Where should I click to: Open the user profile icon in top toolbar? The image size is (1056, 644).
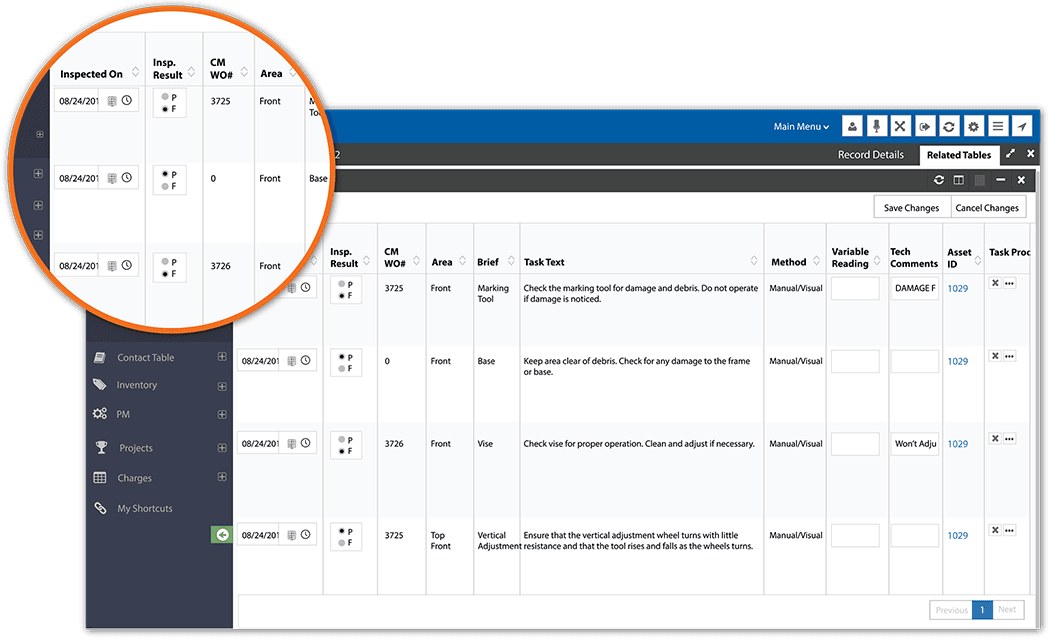(x=852, y=126)
